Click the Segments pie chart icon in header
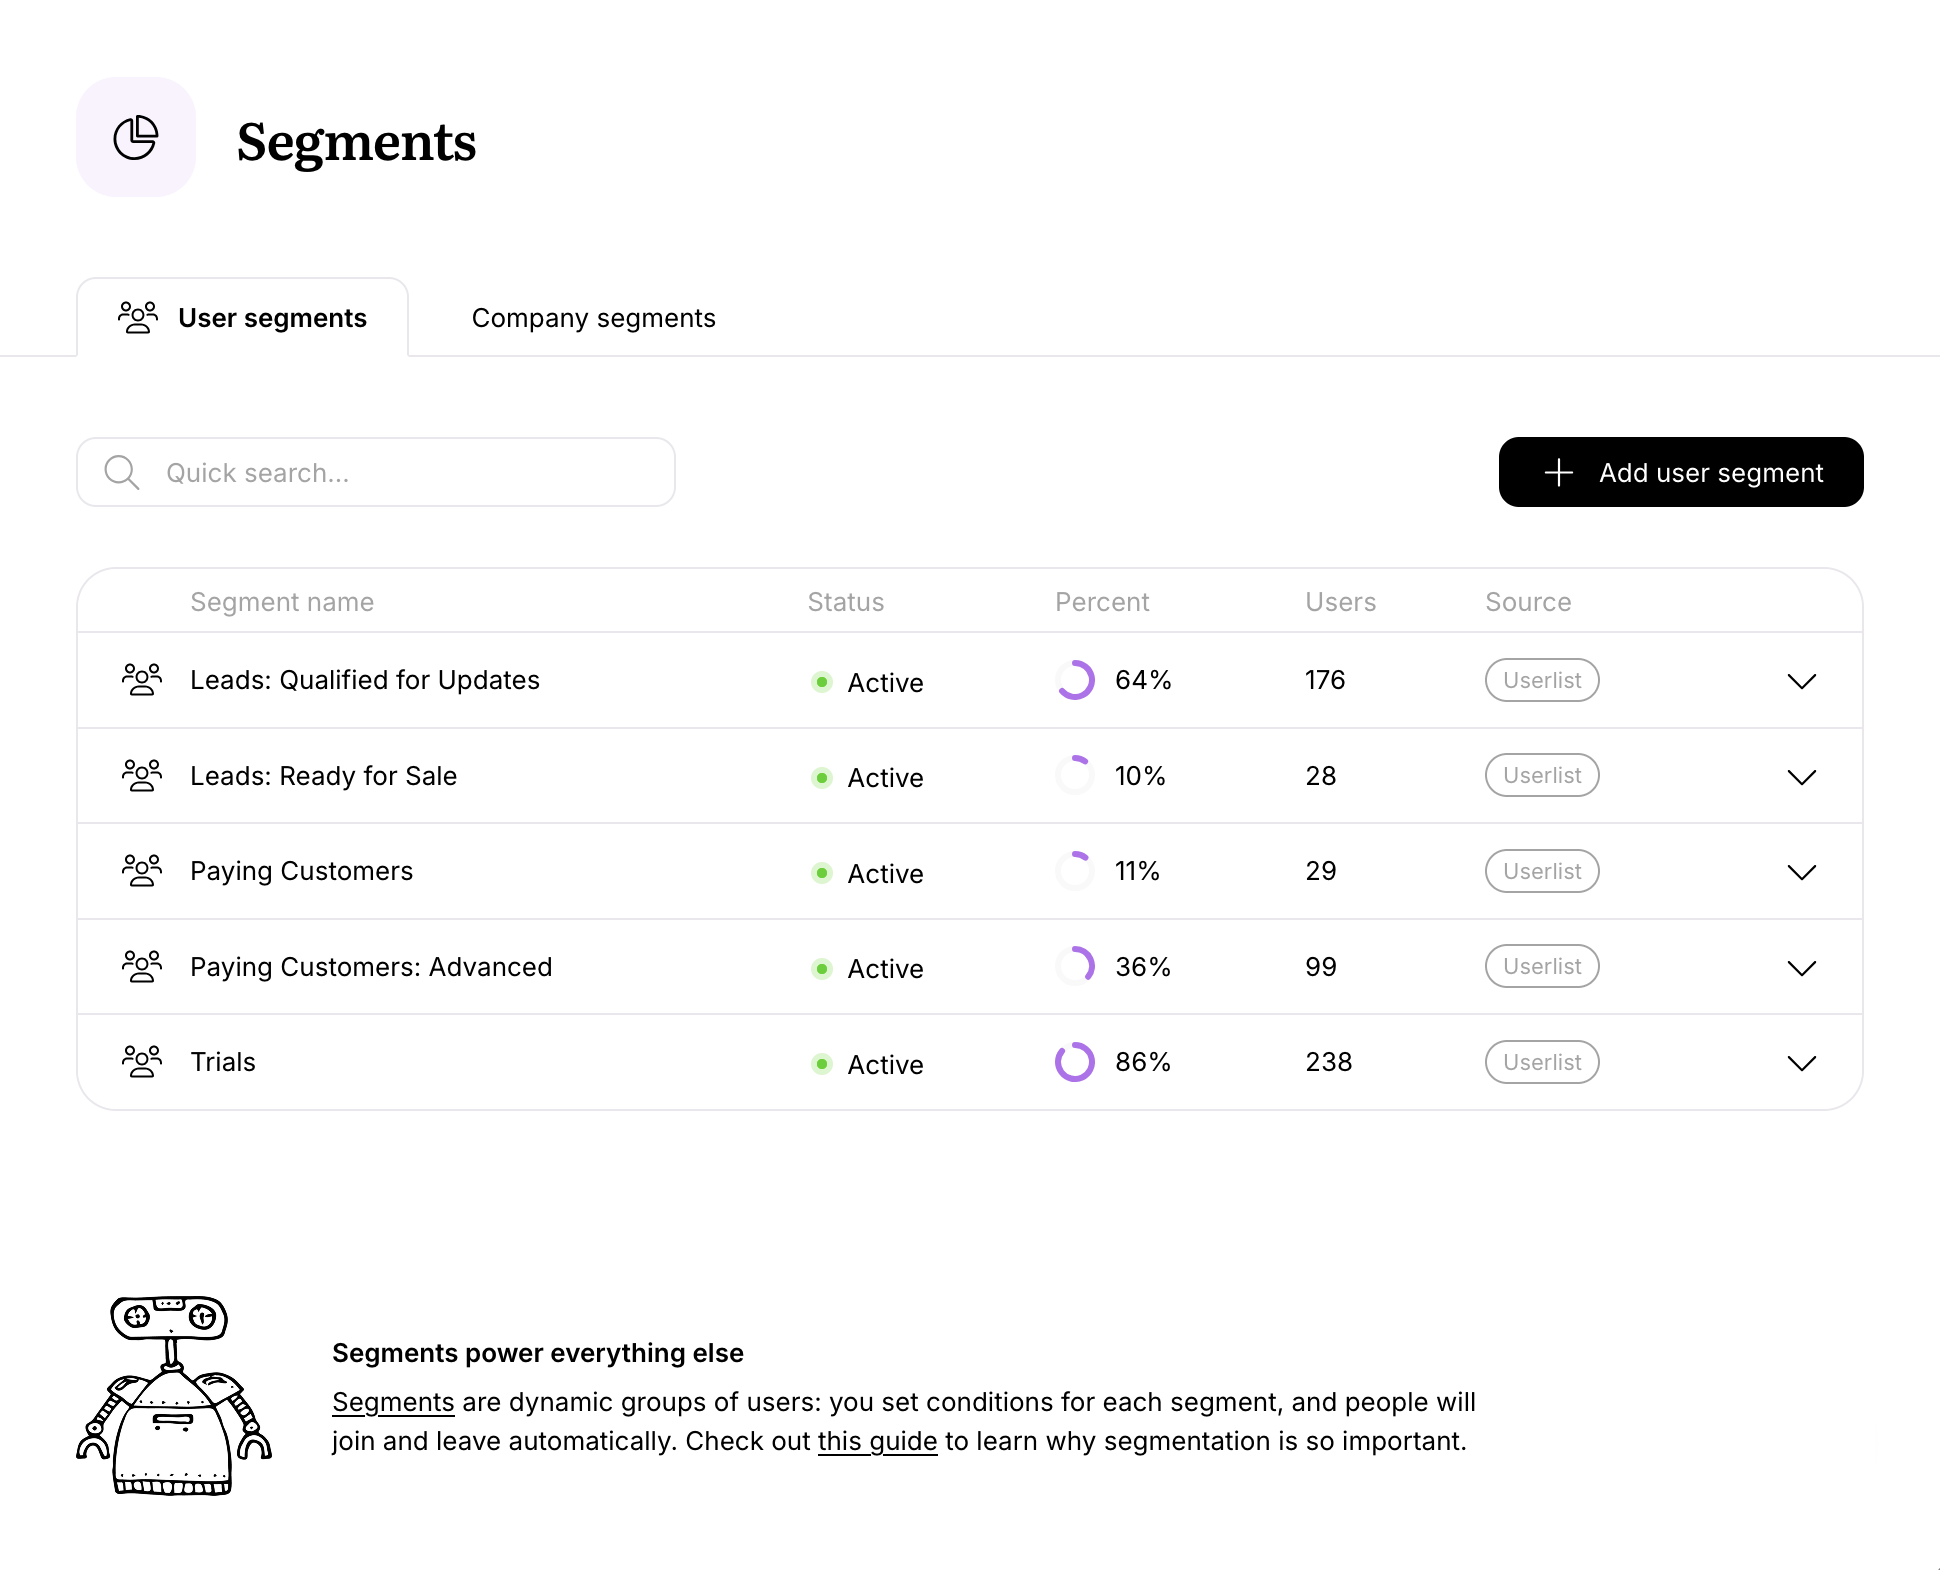 [x=137, y=137]
